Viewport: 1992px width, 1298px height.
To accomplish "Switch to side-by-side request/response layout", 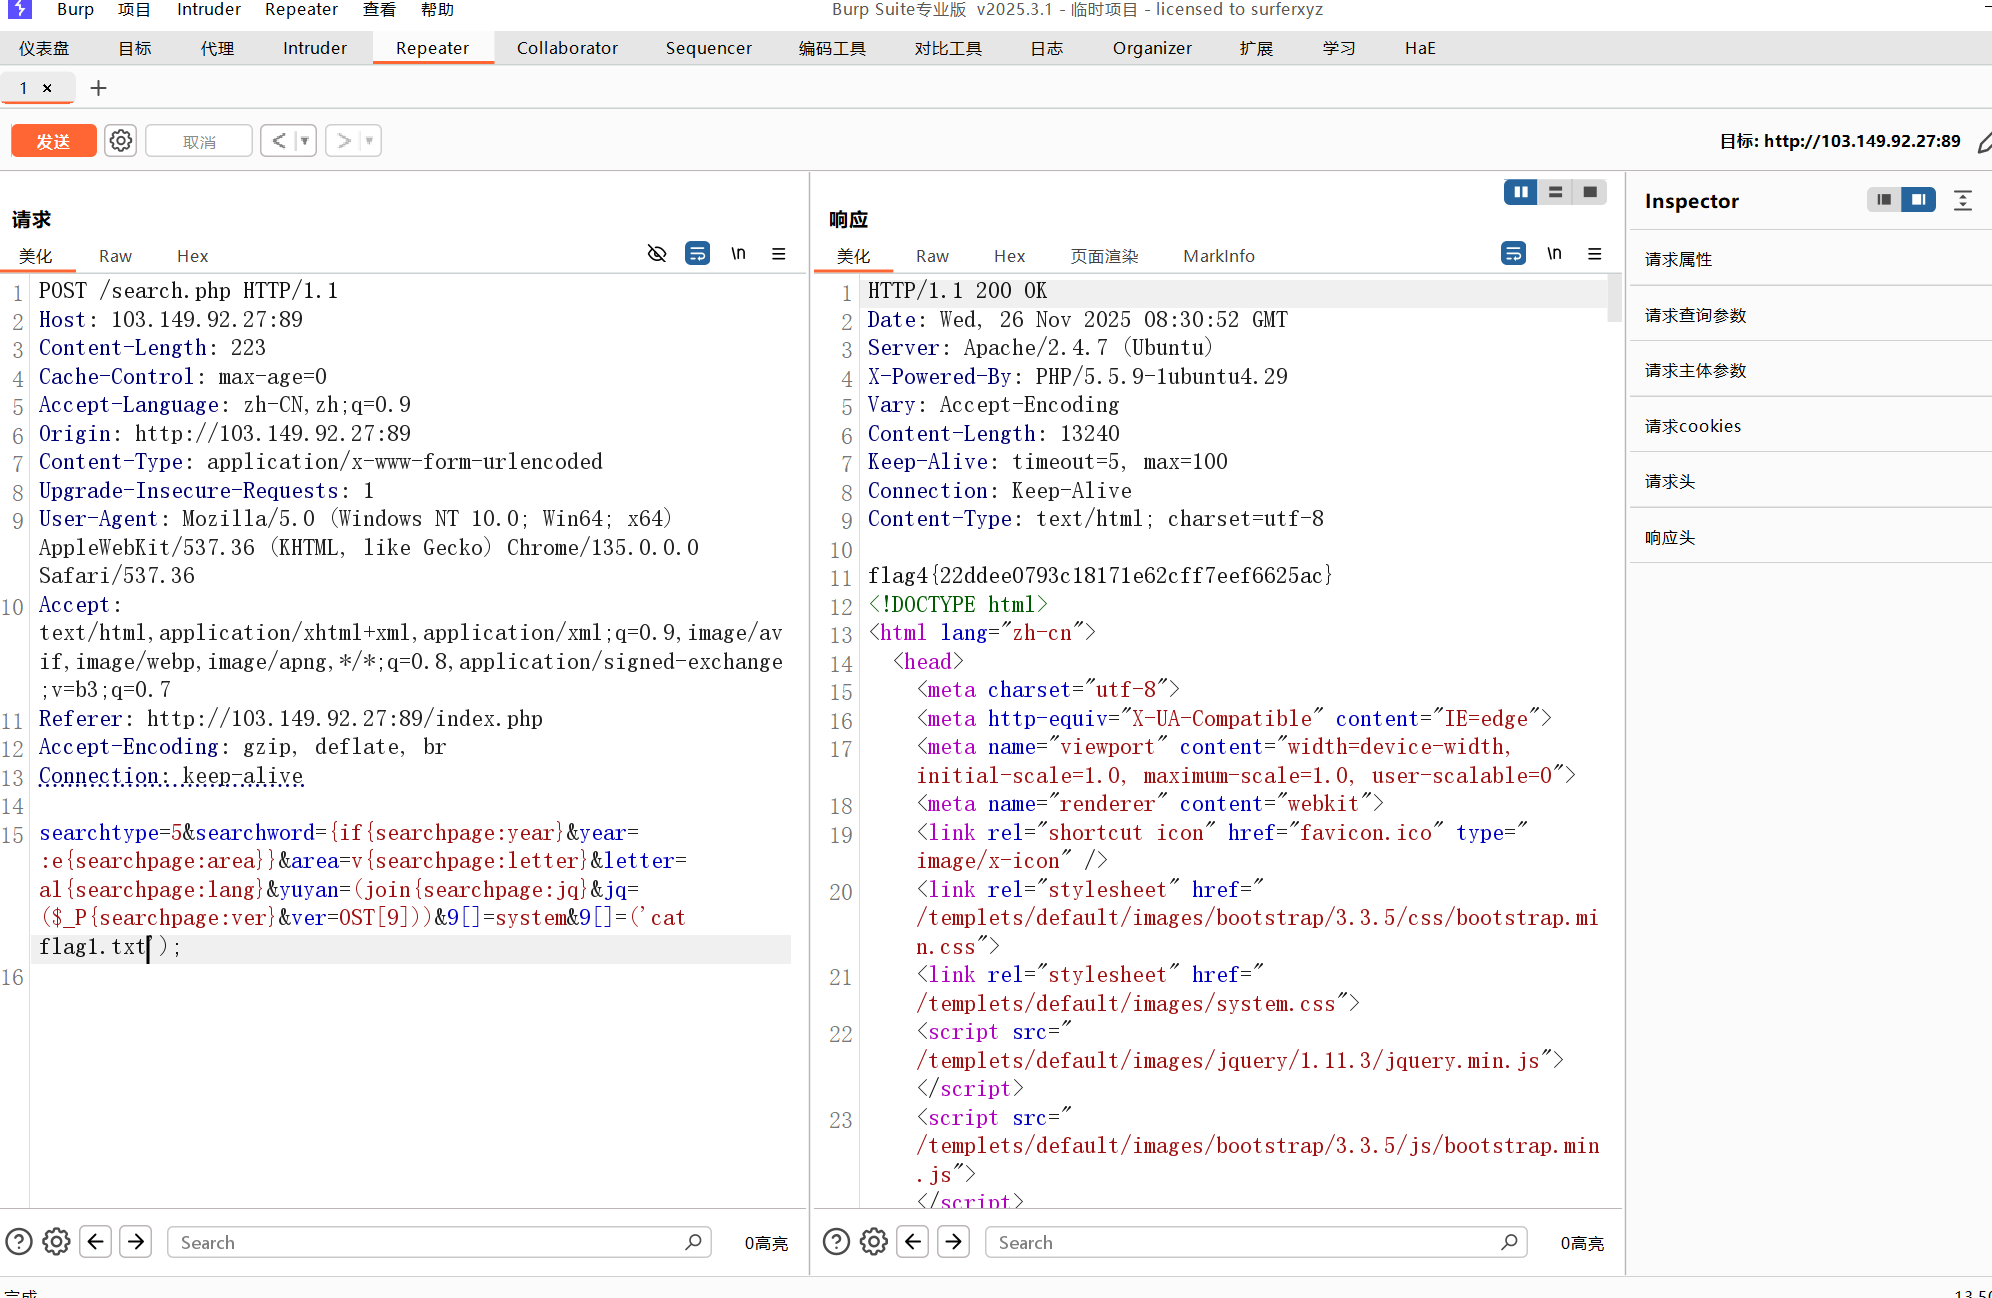I will pos(1520,192).
